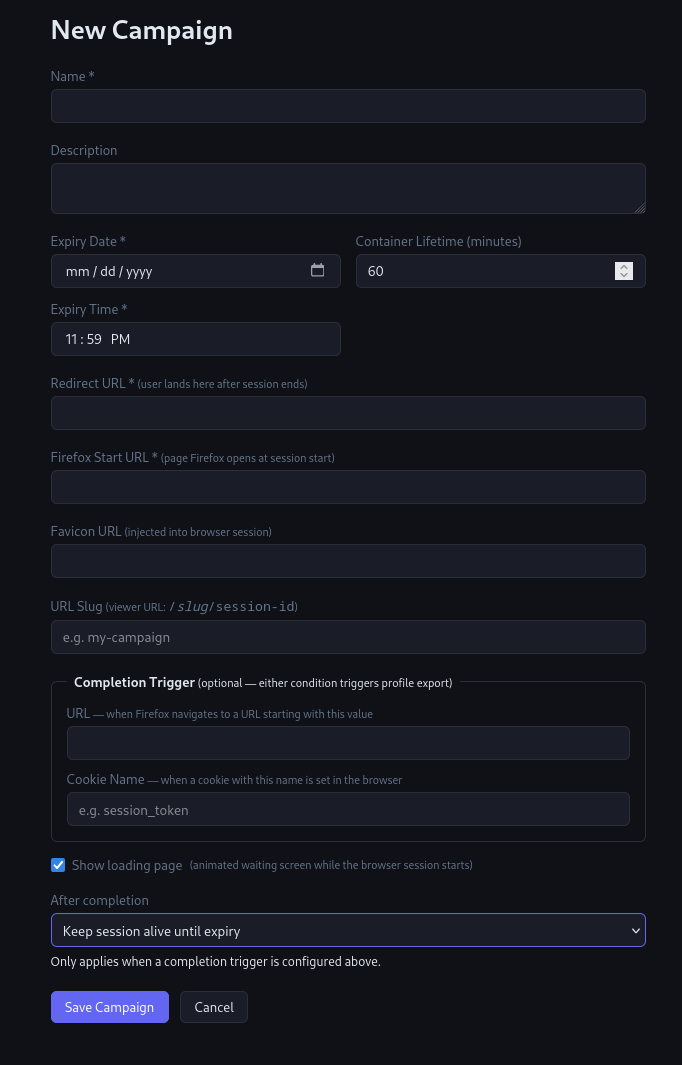The width and height of the screenshot is (682, 1065).
Task: Open the Keep session alive until expiry dropdown
Action: [348, 930]
